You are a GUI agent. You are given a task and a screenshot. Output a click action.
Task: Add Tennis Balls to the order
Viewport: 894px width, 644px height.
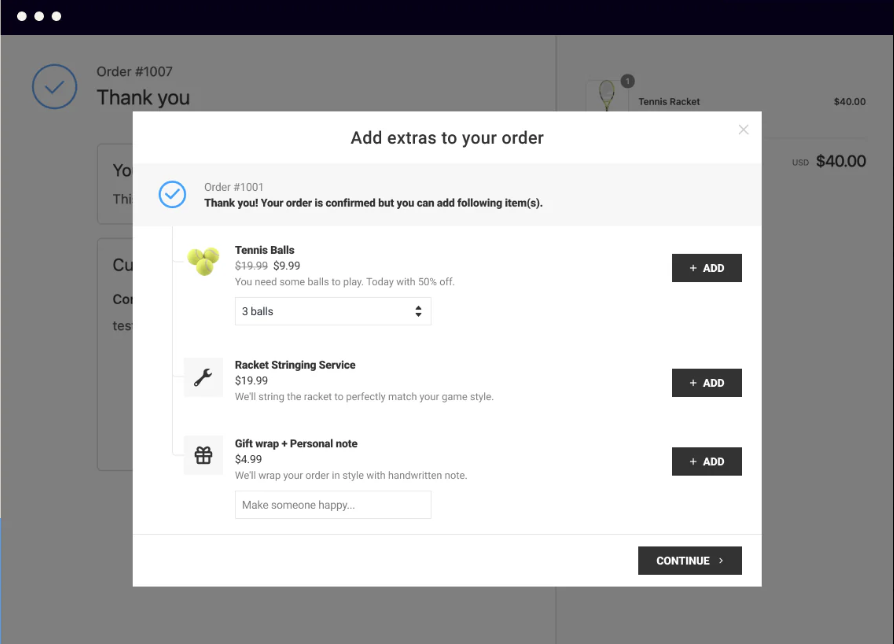(706, 268)
